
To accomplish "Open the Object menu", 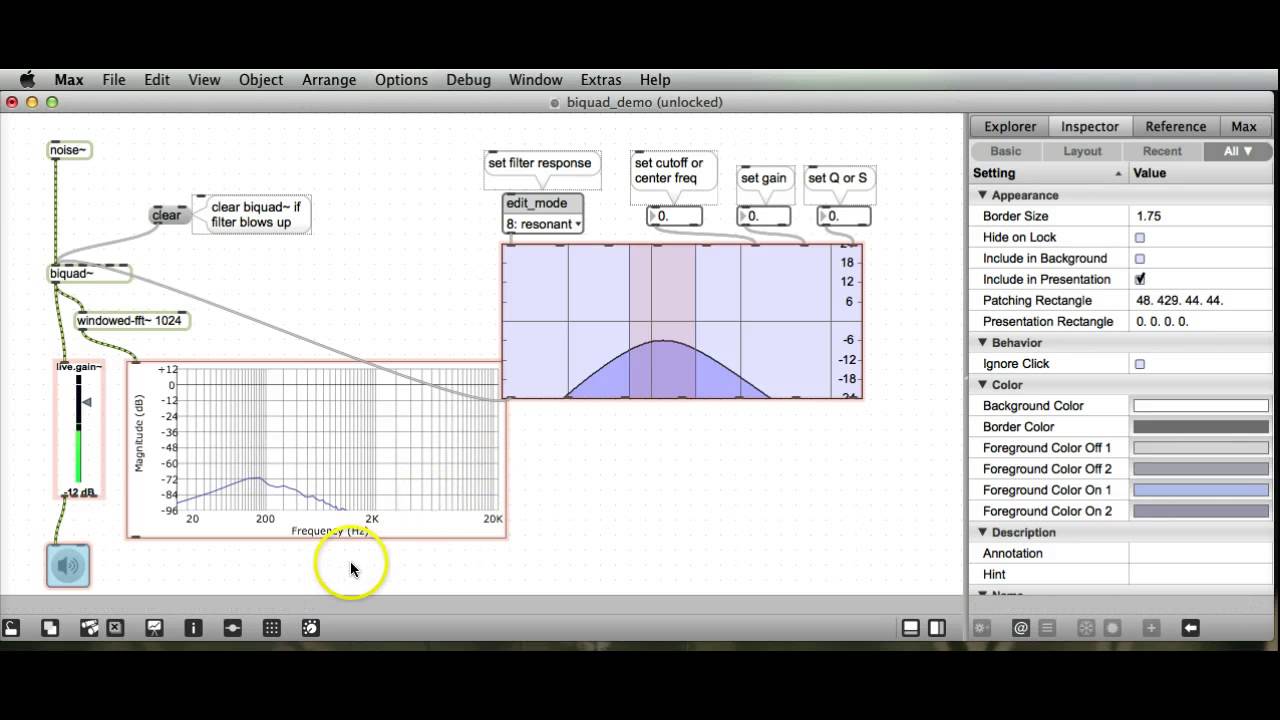I will tap(261, 80).
